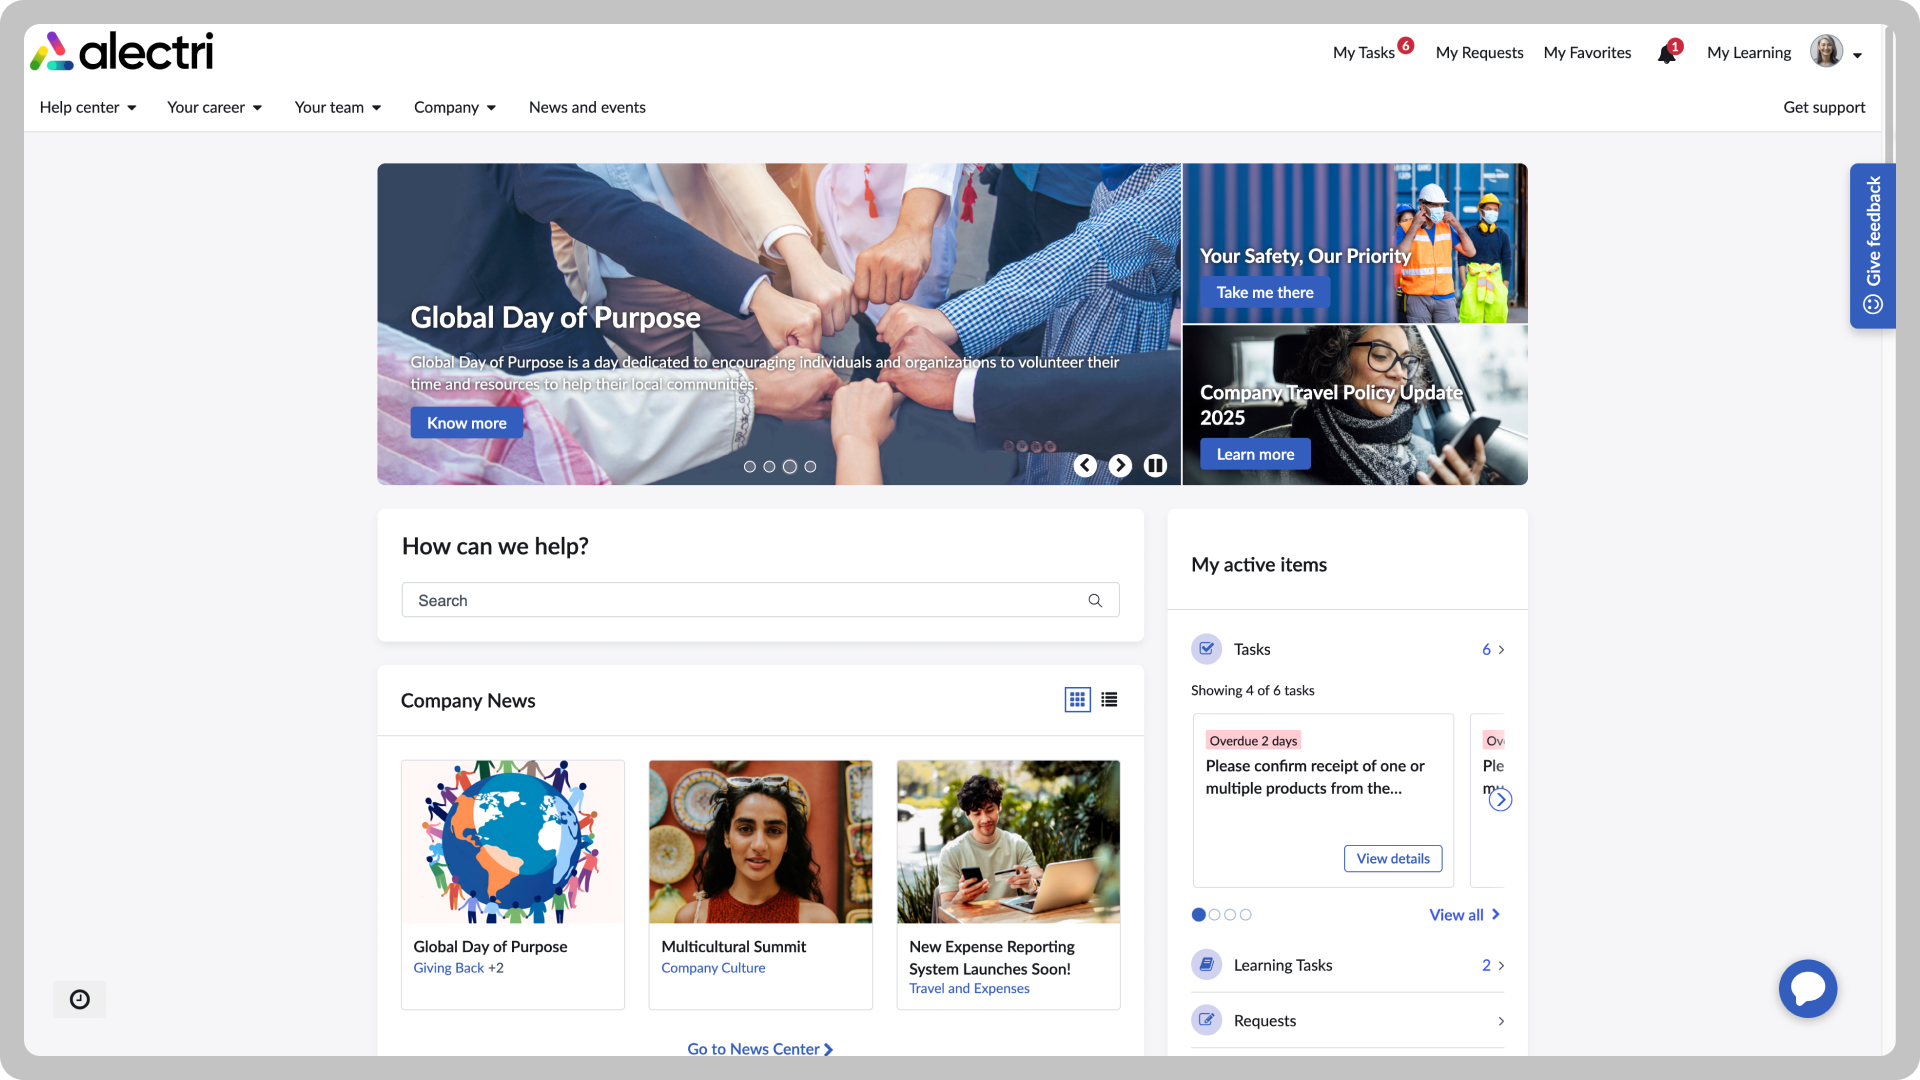Image resolution: width=1920 pixels, height=1080 pixels.
Task: Open Multicultural Summit news thumbnail
Action: point(760,842)
